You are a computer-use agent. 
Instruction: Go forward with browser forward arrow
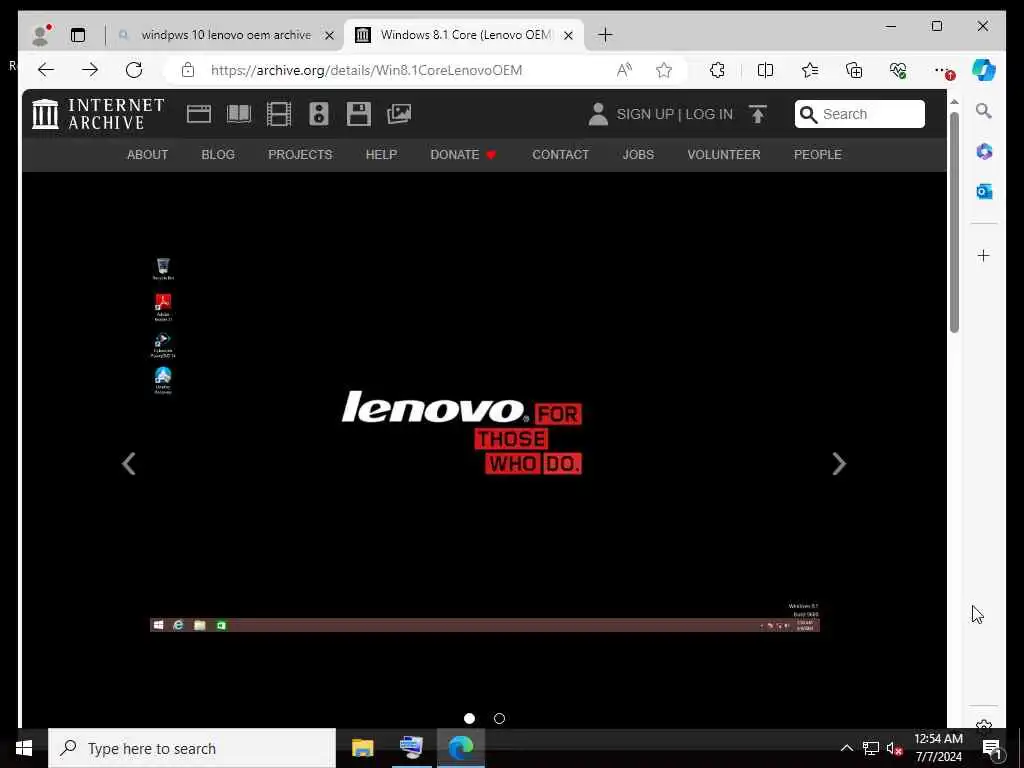(x=90, y=70)
